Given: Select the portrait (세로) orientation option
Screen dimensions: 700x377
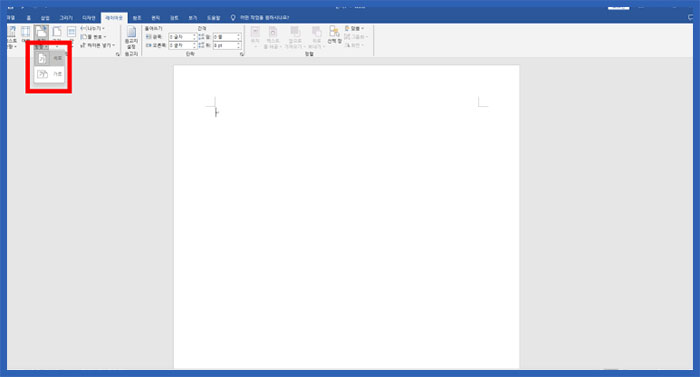Looking at the screenshot, I should [50, 58].
